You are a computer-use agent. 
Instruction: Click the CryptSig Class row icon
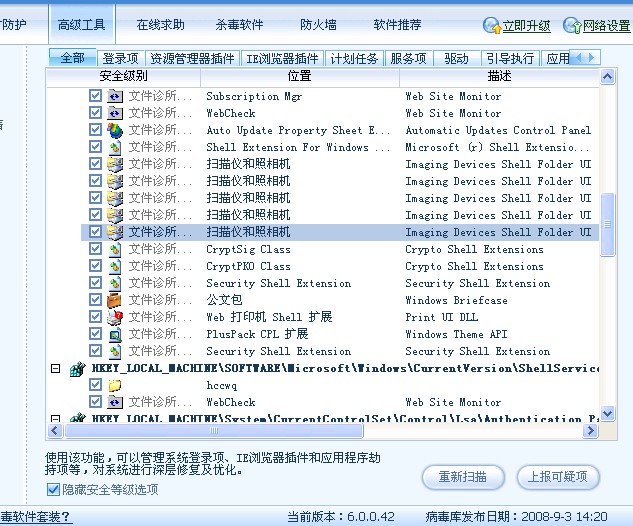tap(115, 249)
